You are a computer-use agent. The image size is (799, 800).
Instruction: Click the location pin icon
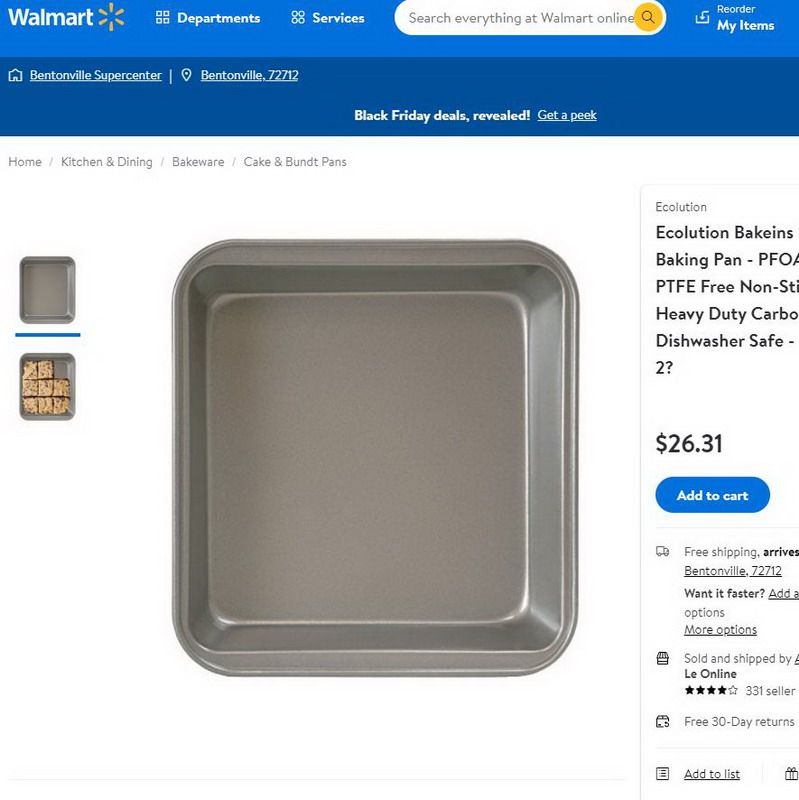(x=186, y=75)
